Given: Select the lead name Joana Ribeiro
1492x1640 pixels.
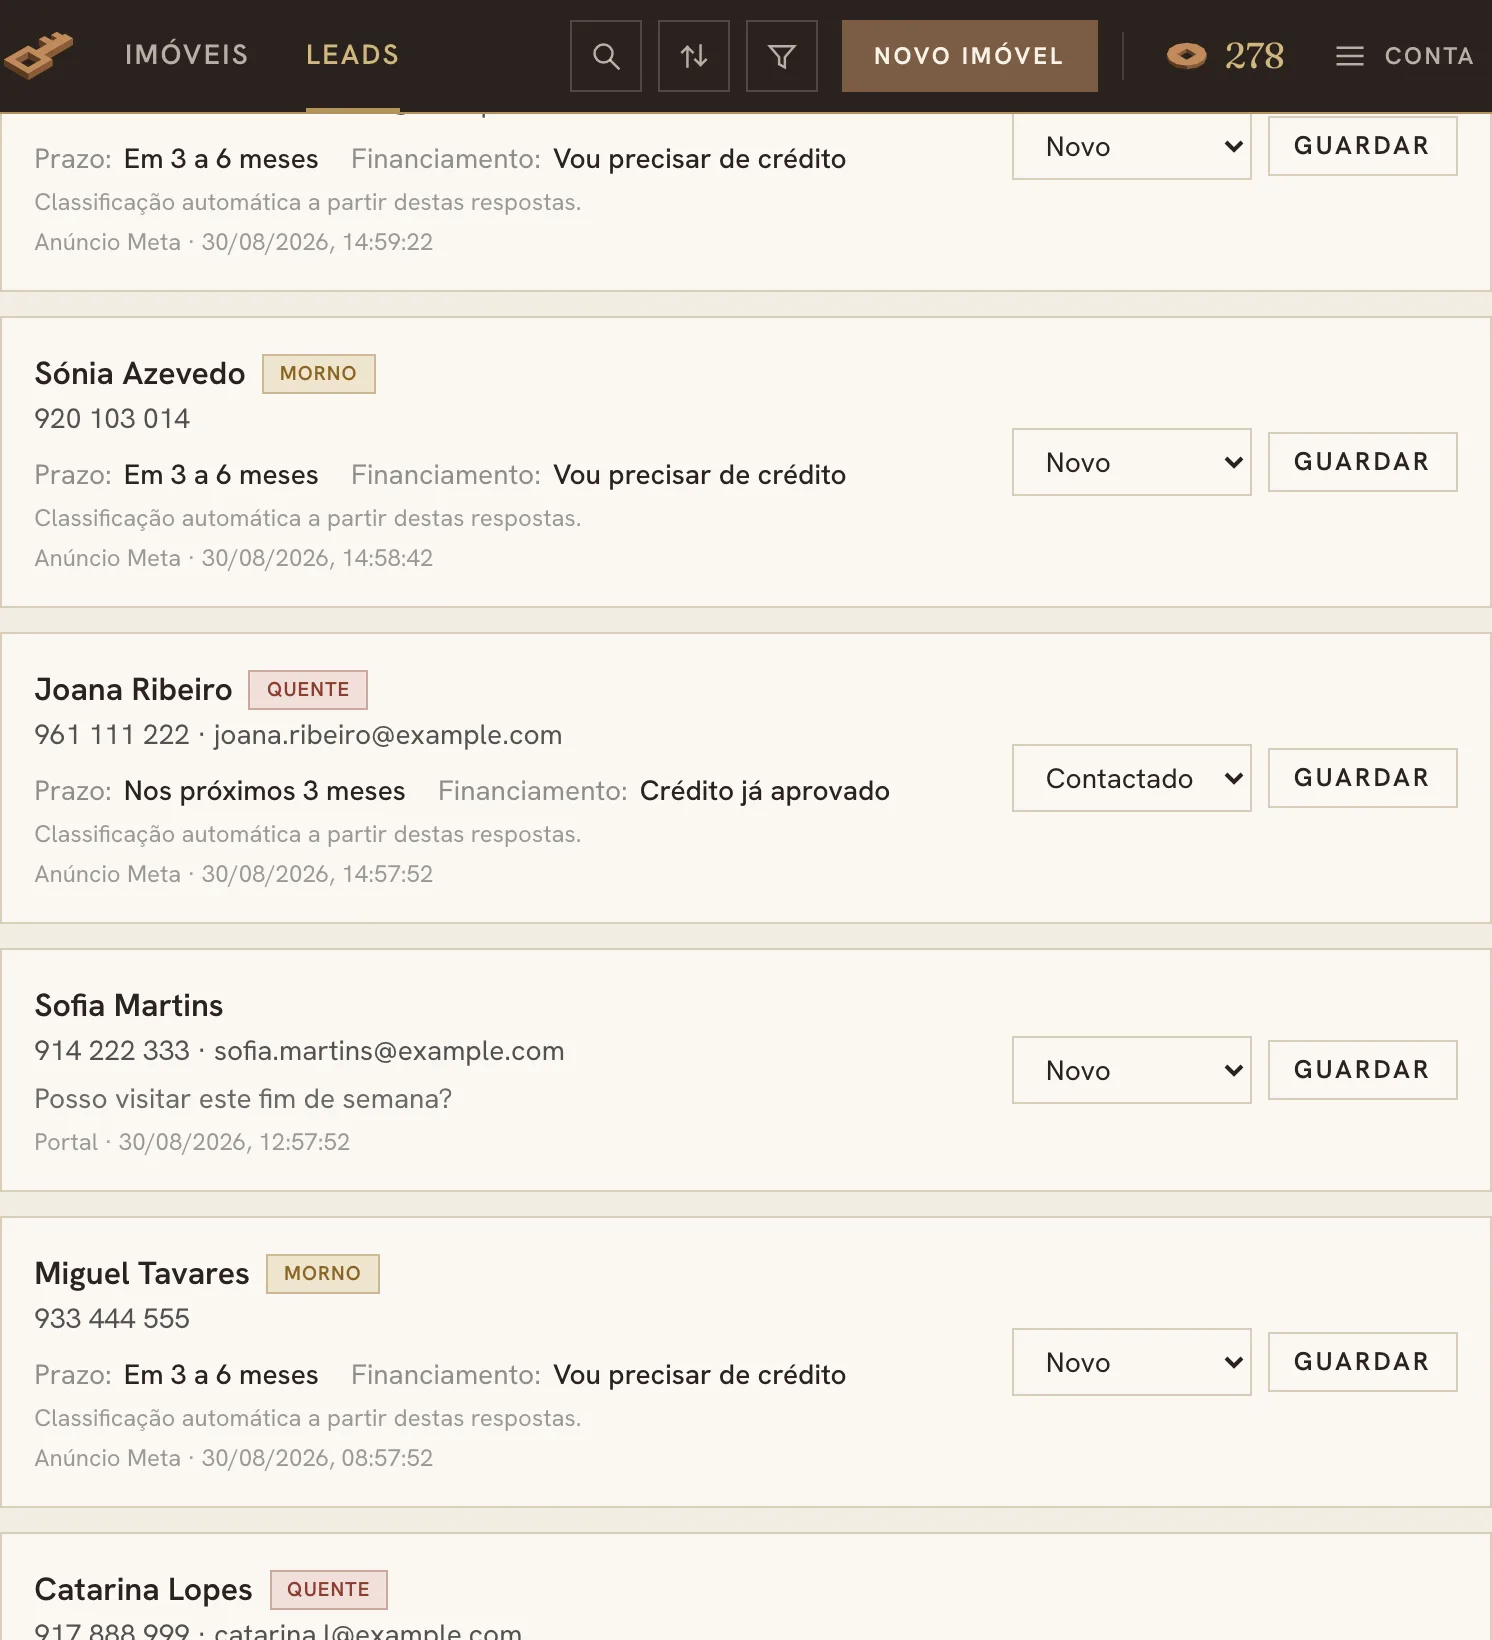Looking at the screenshot, I should pos(133,690).
